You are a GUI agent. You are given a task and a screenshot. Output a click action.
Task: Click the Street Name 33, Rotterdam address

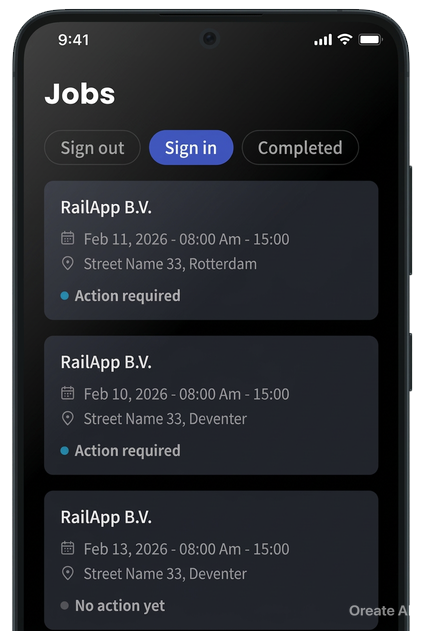coord(170,264)
